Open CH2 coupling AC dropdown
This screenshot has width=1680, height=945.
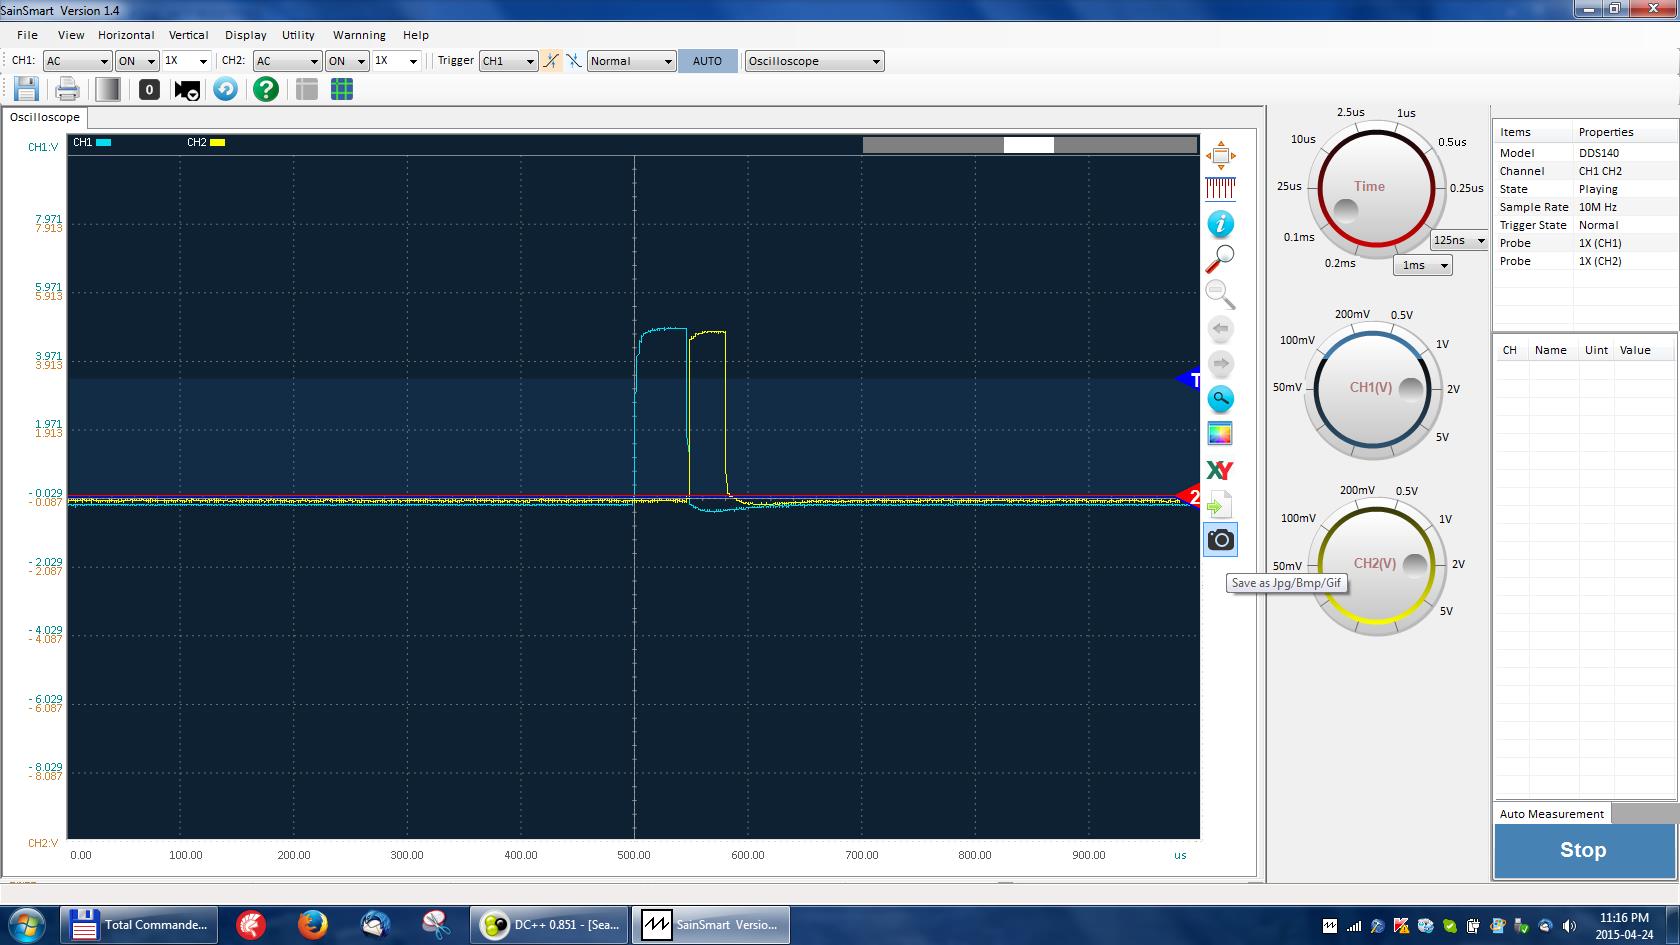287,61
